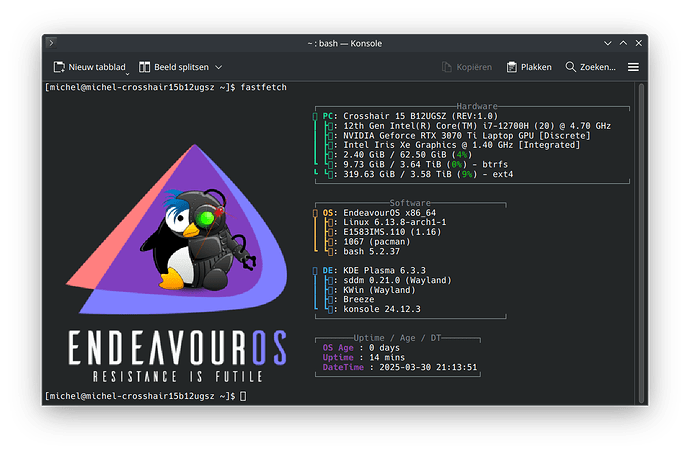Paste clipboard using Plakken button
Image resolution: width=690 pixels, height=455 pixels.
(x=529, y=67)
